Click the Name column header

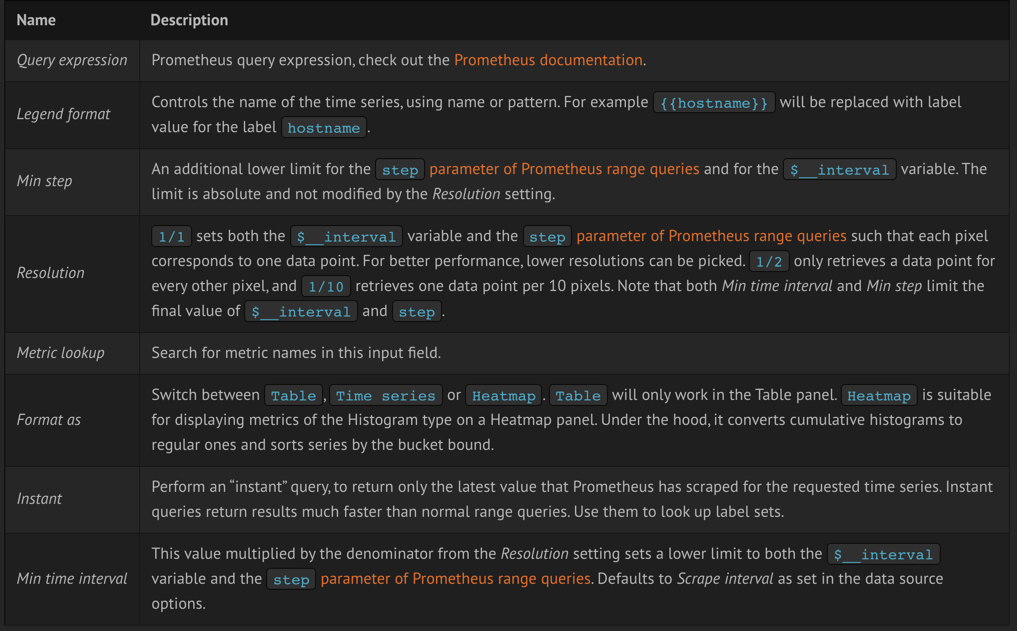(x=36, y=20)
